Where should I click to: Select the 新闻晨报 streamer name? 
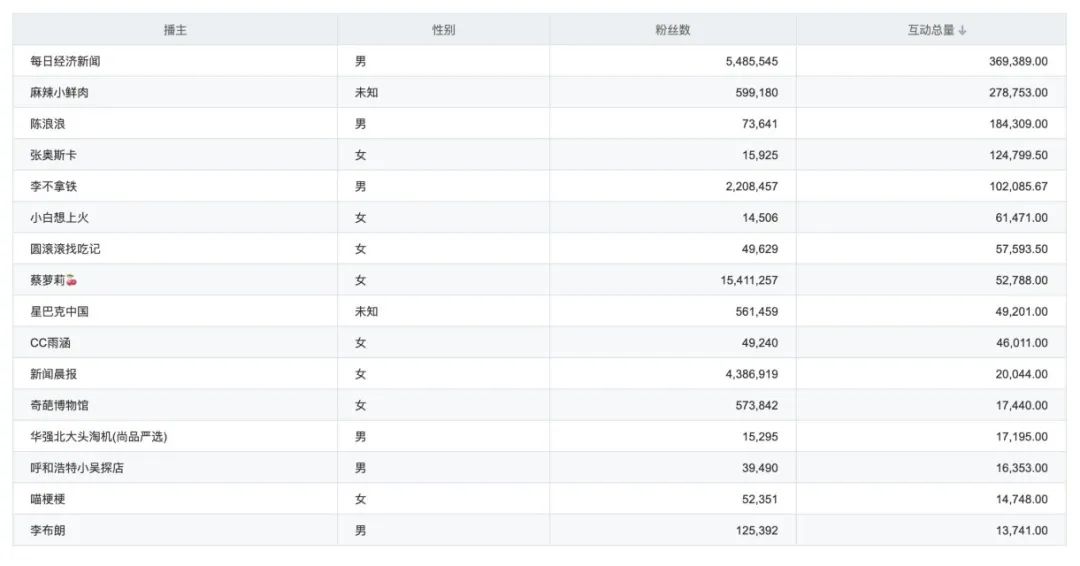click(x=53, y=374)
